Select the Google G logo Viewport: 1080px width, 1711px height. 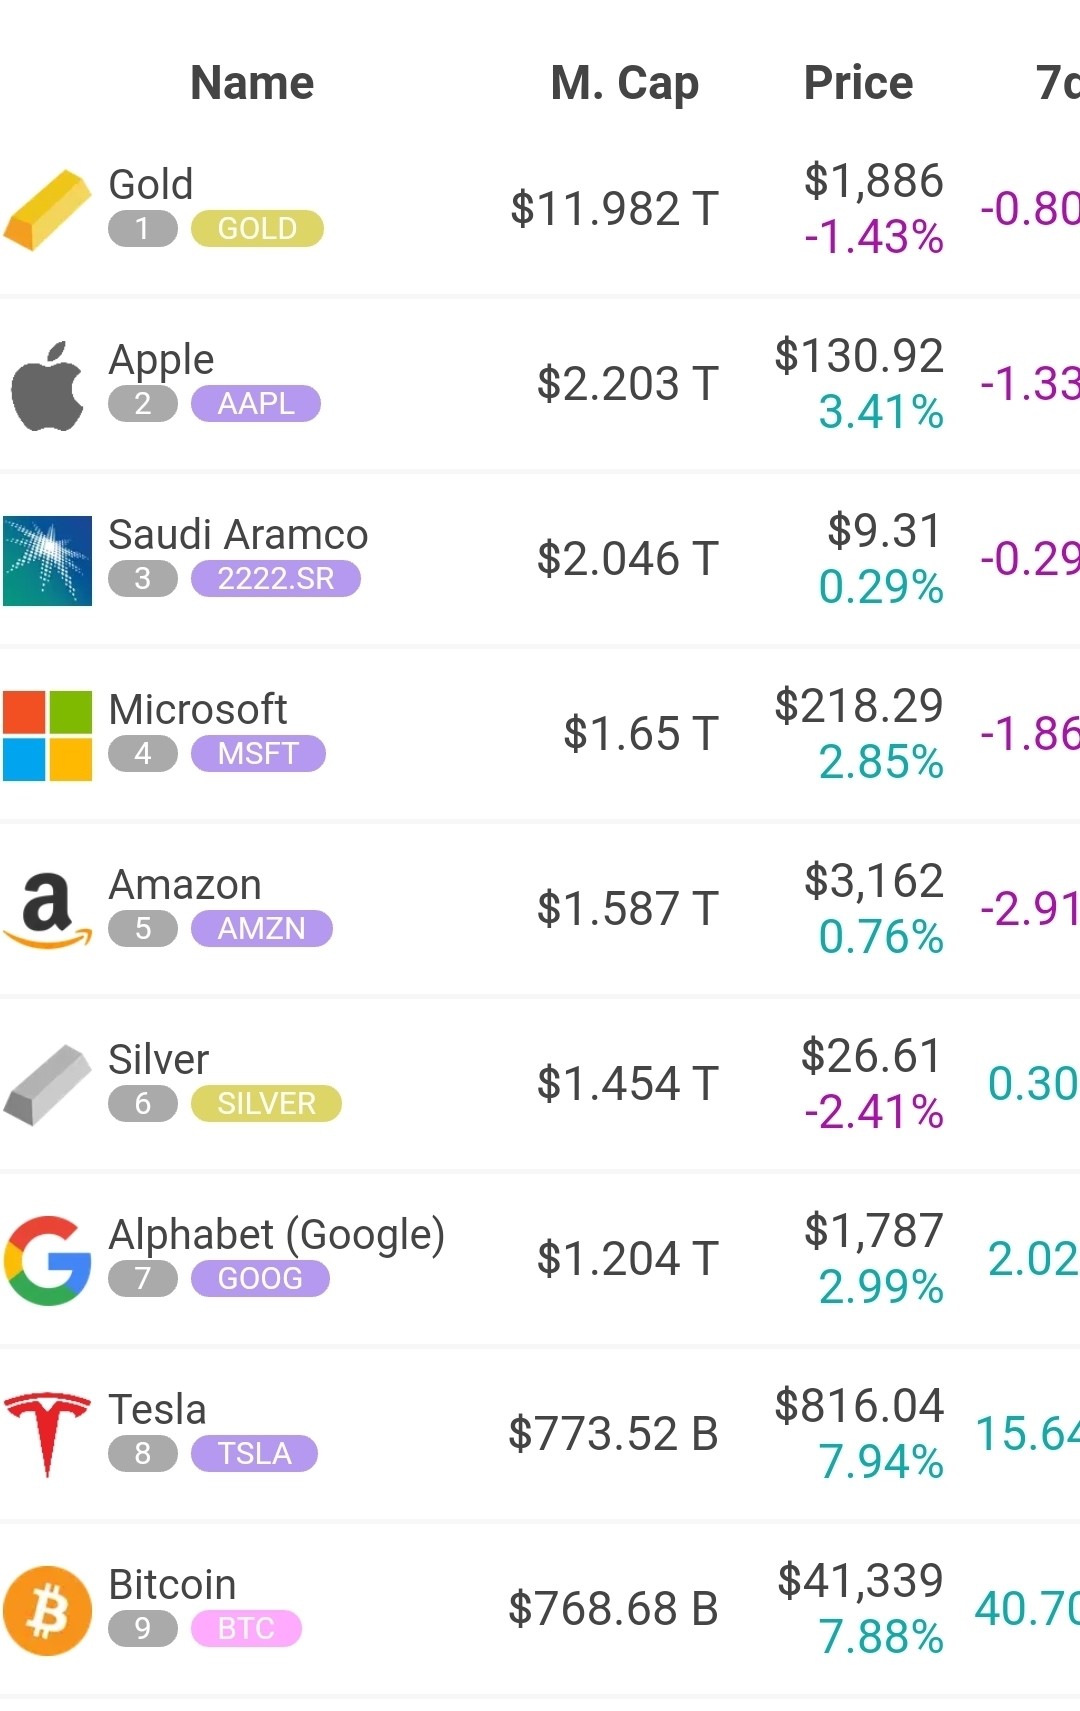(x=47, y=1260)
